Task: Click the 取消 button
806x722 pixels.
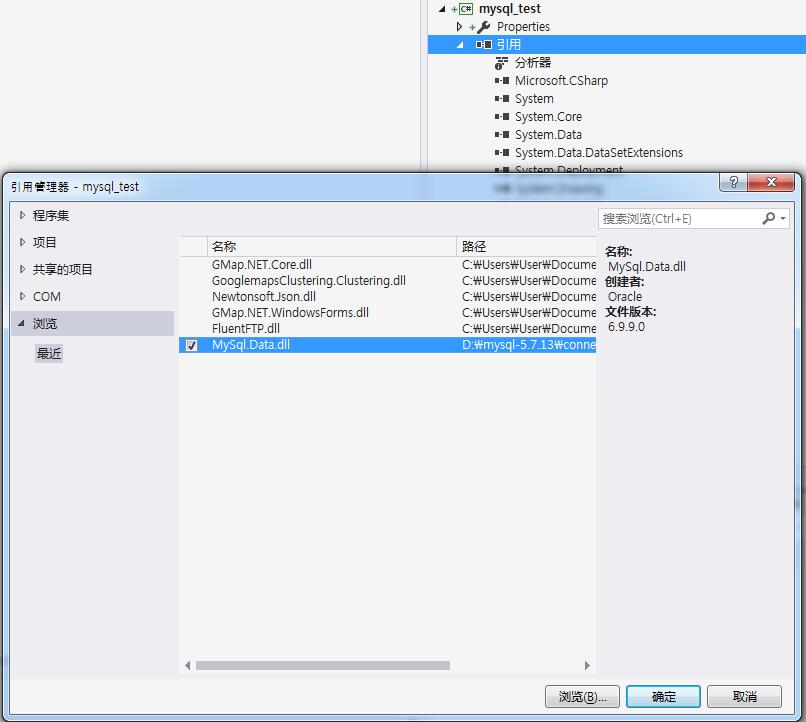Action: [744, 697]
